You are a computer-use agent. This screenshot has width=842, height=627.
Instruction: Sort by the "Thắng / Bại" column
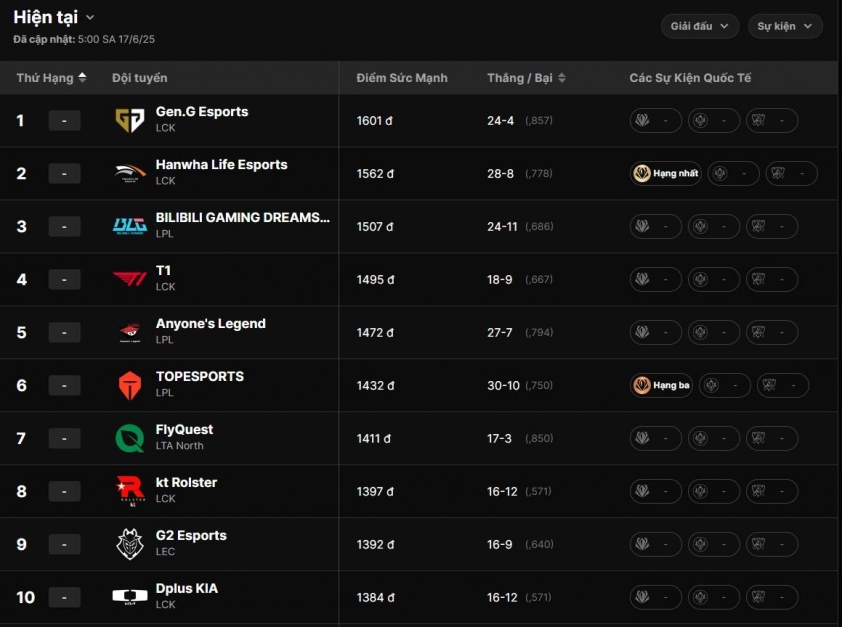coord(526,78)
